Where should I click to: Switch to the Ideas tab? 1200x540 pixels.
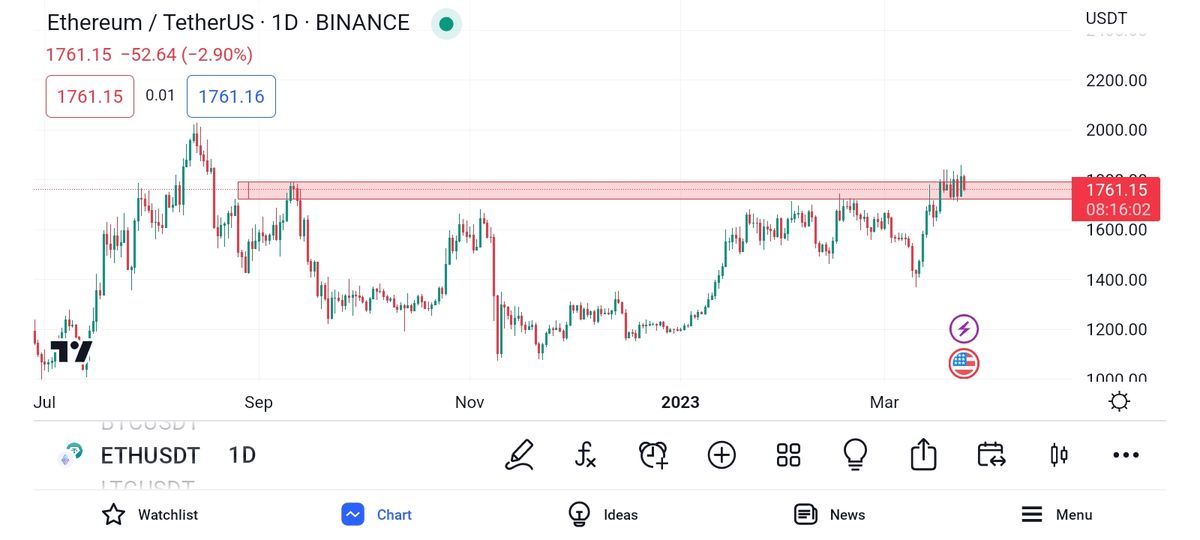pyautogui.click(x=603, y=515)
